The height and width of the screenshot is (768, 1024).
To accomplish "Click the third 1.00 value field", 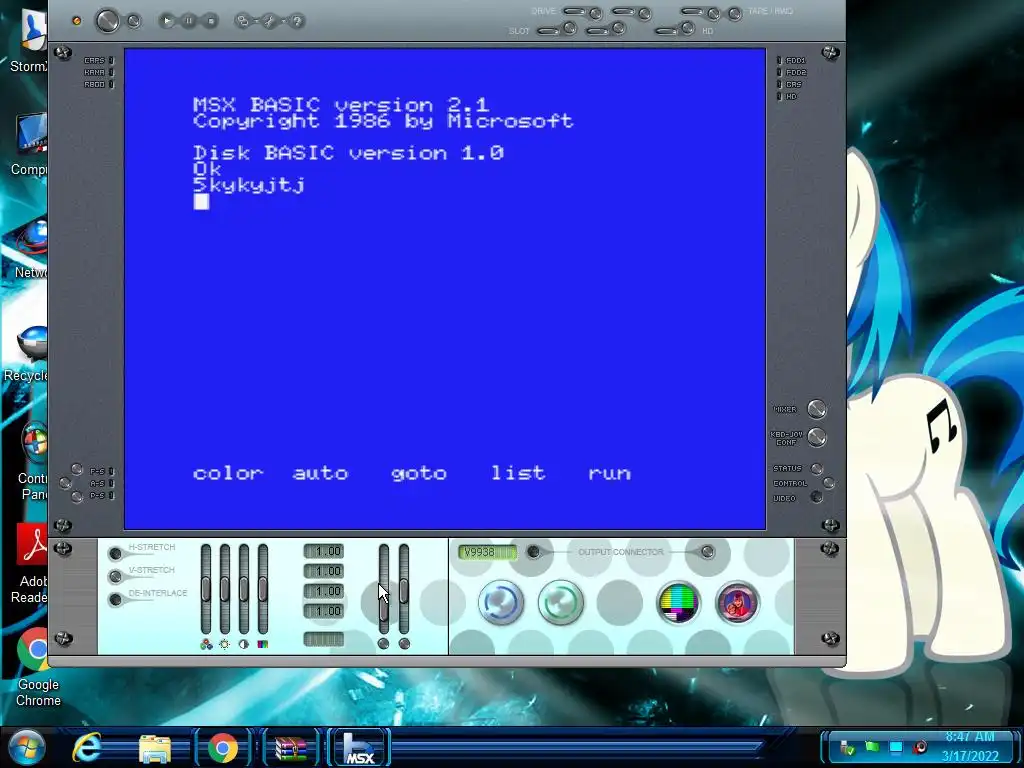I will (x=324, y=591).
